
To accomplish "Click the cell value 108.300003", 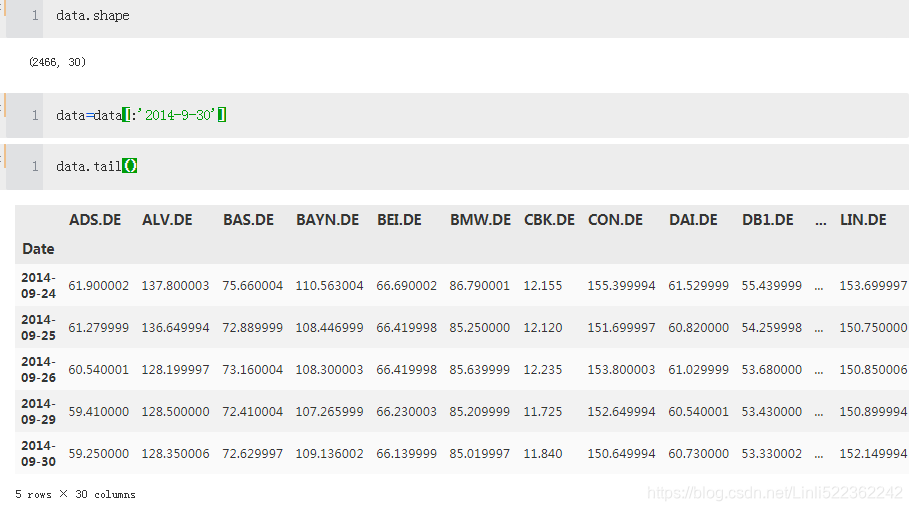I will point(329,369).
